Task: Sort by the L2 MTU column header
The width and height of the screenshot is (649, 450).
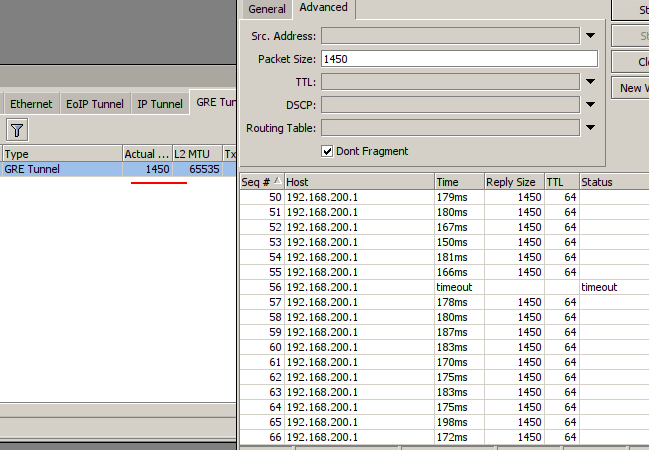Action: [197, 154]
